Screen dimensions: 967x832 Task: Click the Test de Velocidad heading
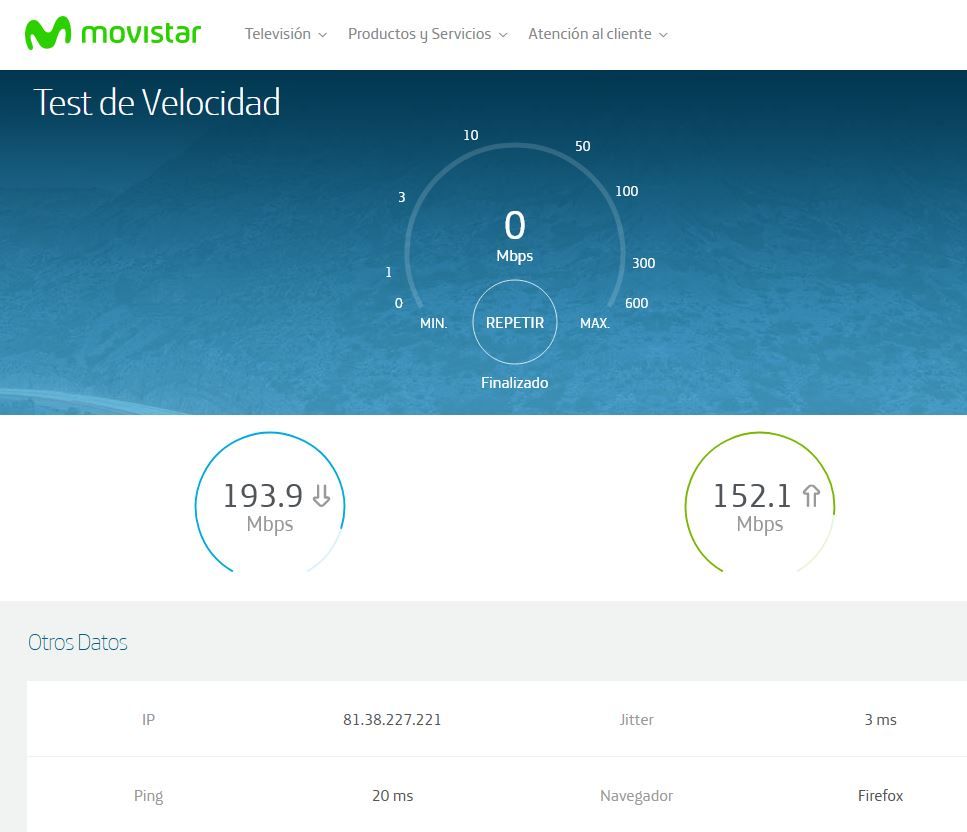pyautogui.click(x=157, y=103)
